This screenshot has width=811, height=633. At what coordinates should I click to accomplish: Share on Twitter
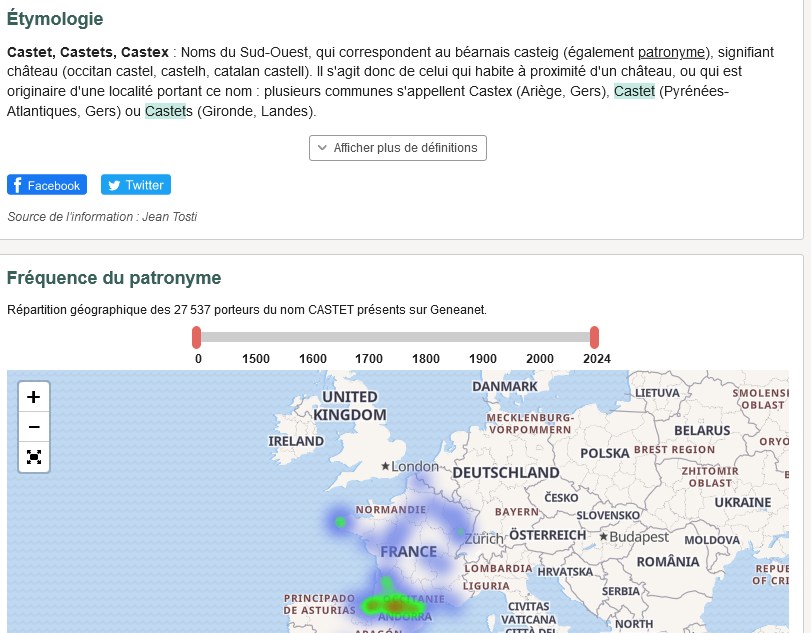(136, 185)
